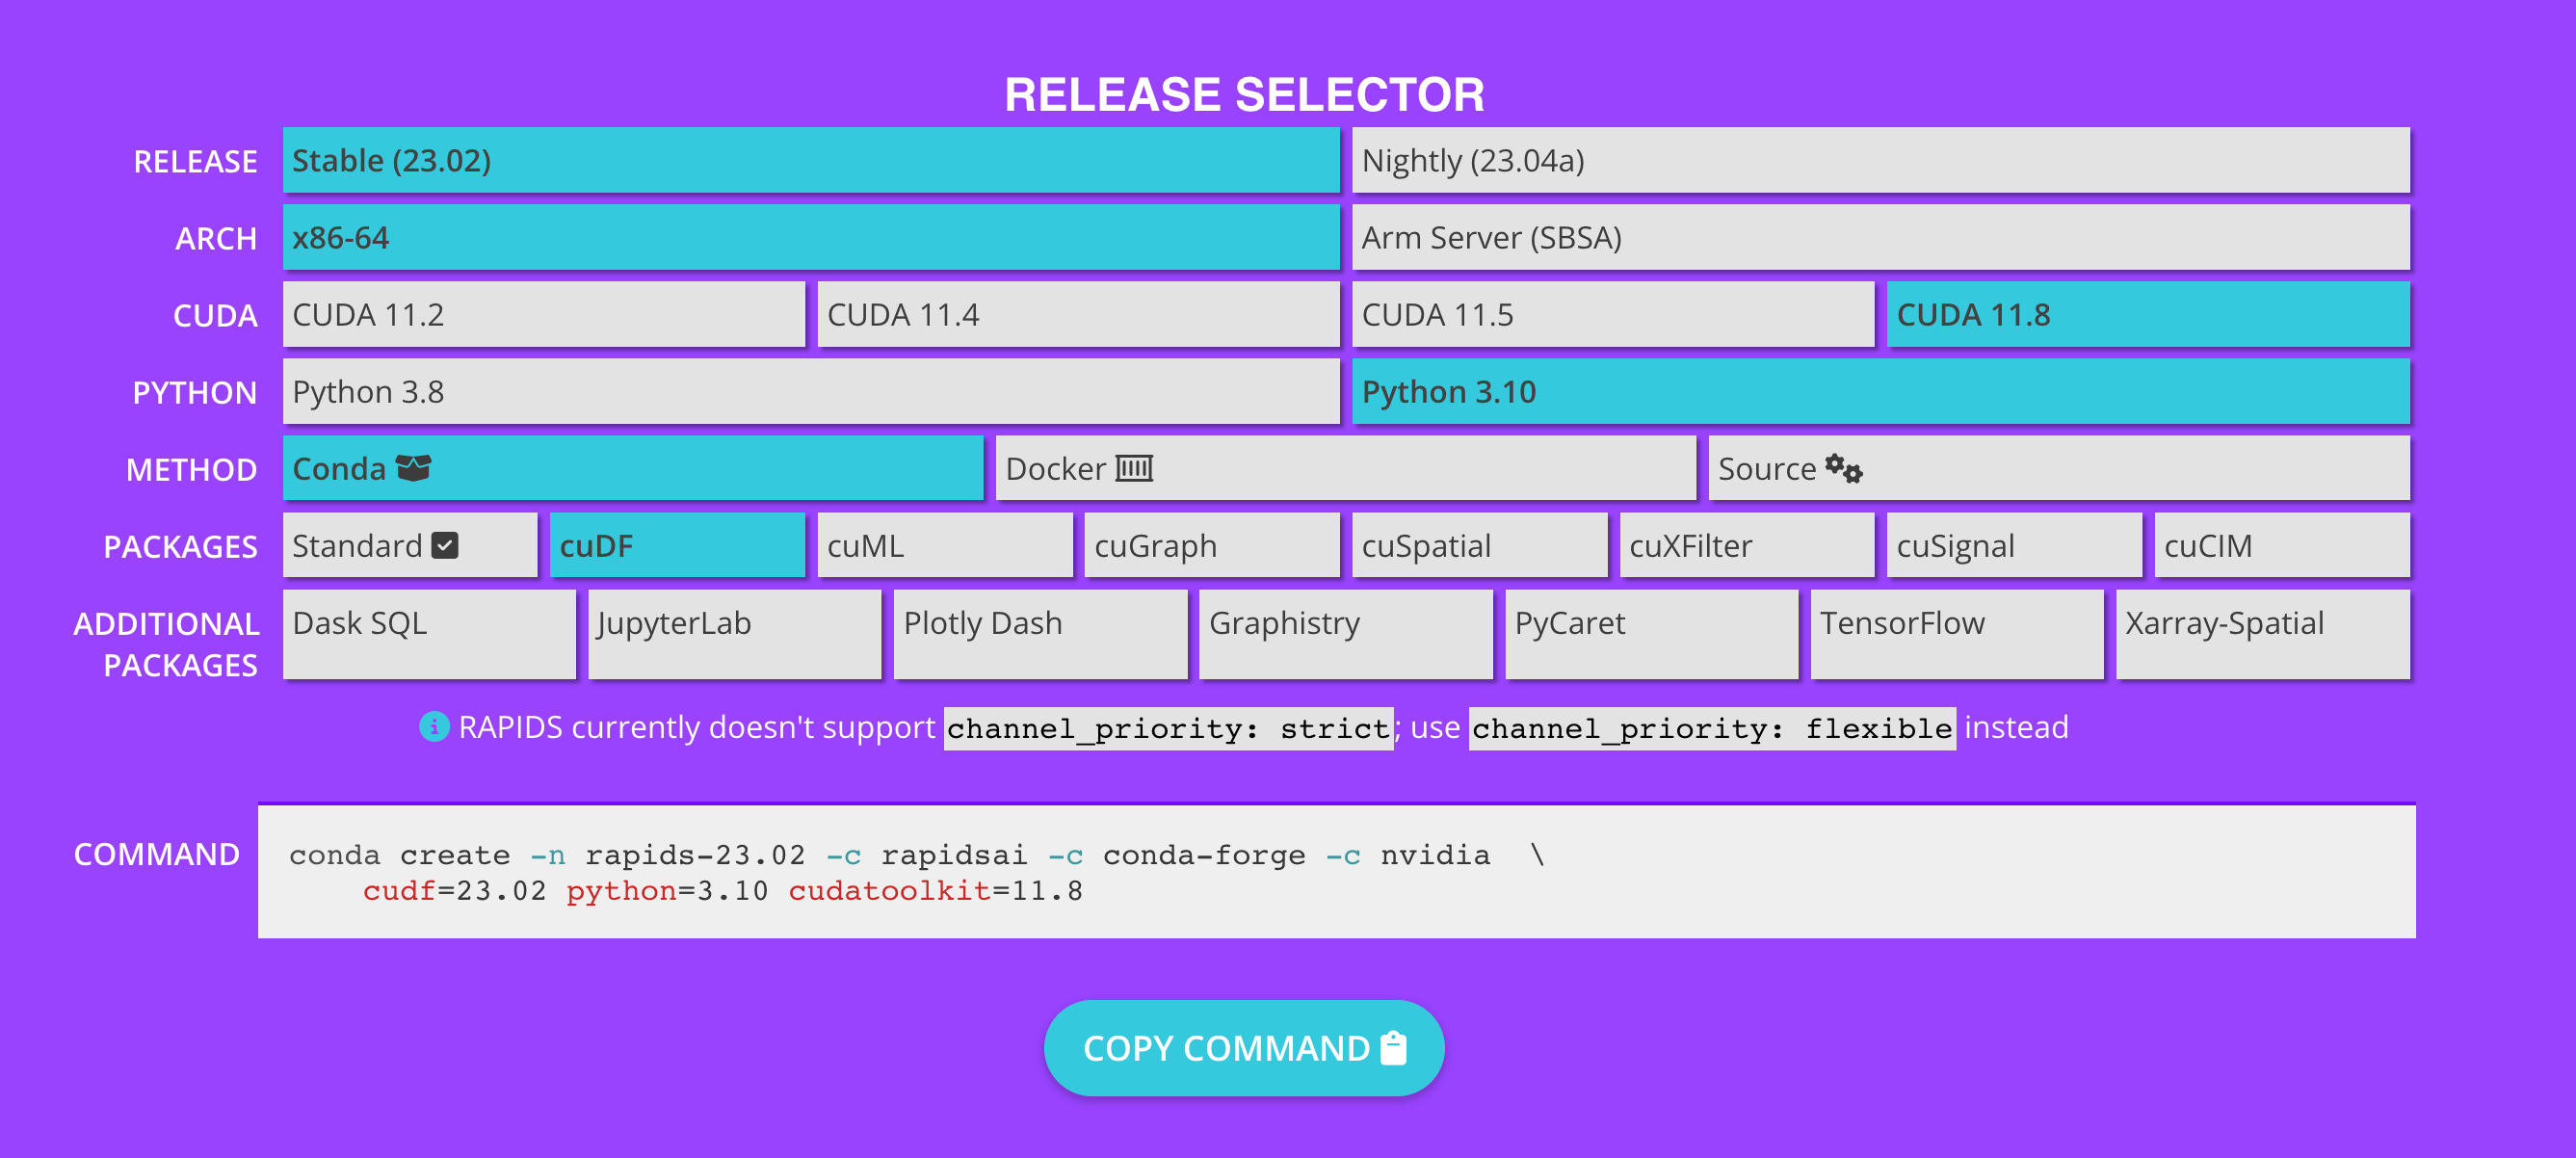Viewport: 2576px width, 1158px height.
Task: Click the Conda box icon
Action: coord(413,467)
